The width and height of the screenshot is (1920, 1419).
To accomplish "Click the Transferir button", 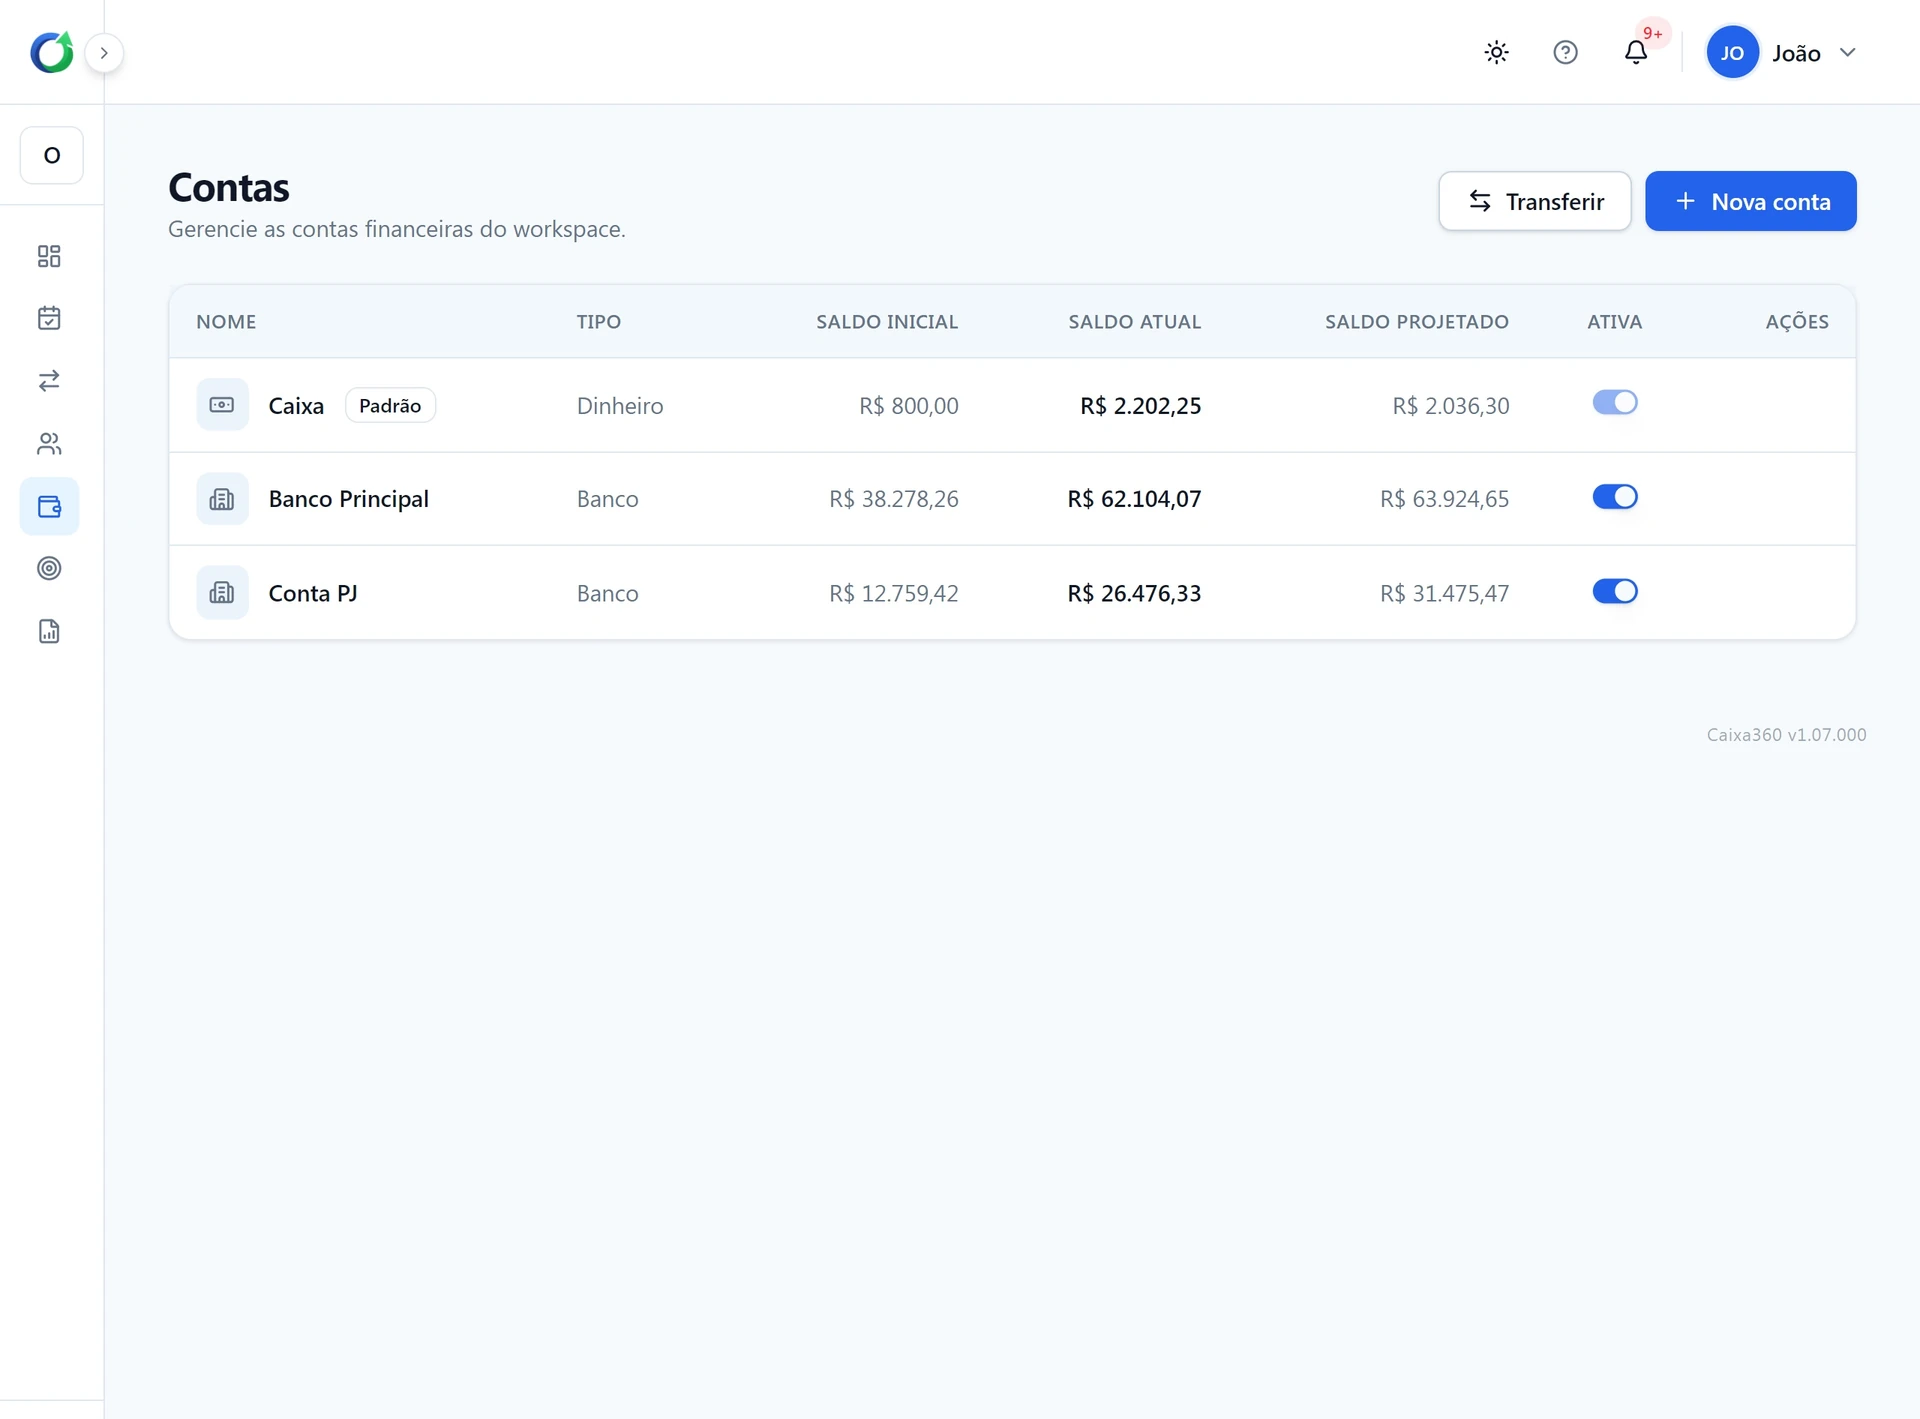I will tap(1535, 201).
